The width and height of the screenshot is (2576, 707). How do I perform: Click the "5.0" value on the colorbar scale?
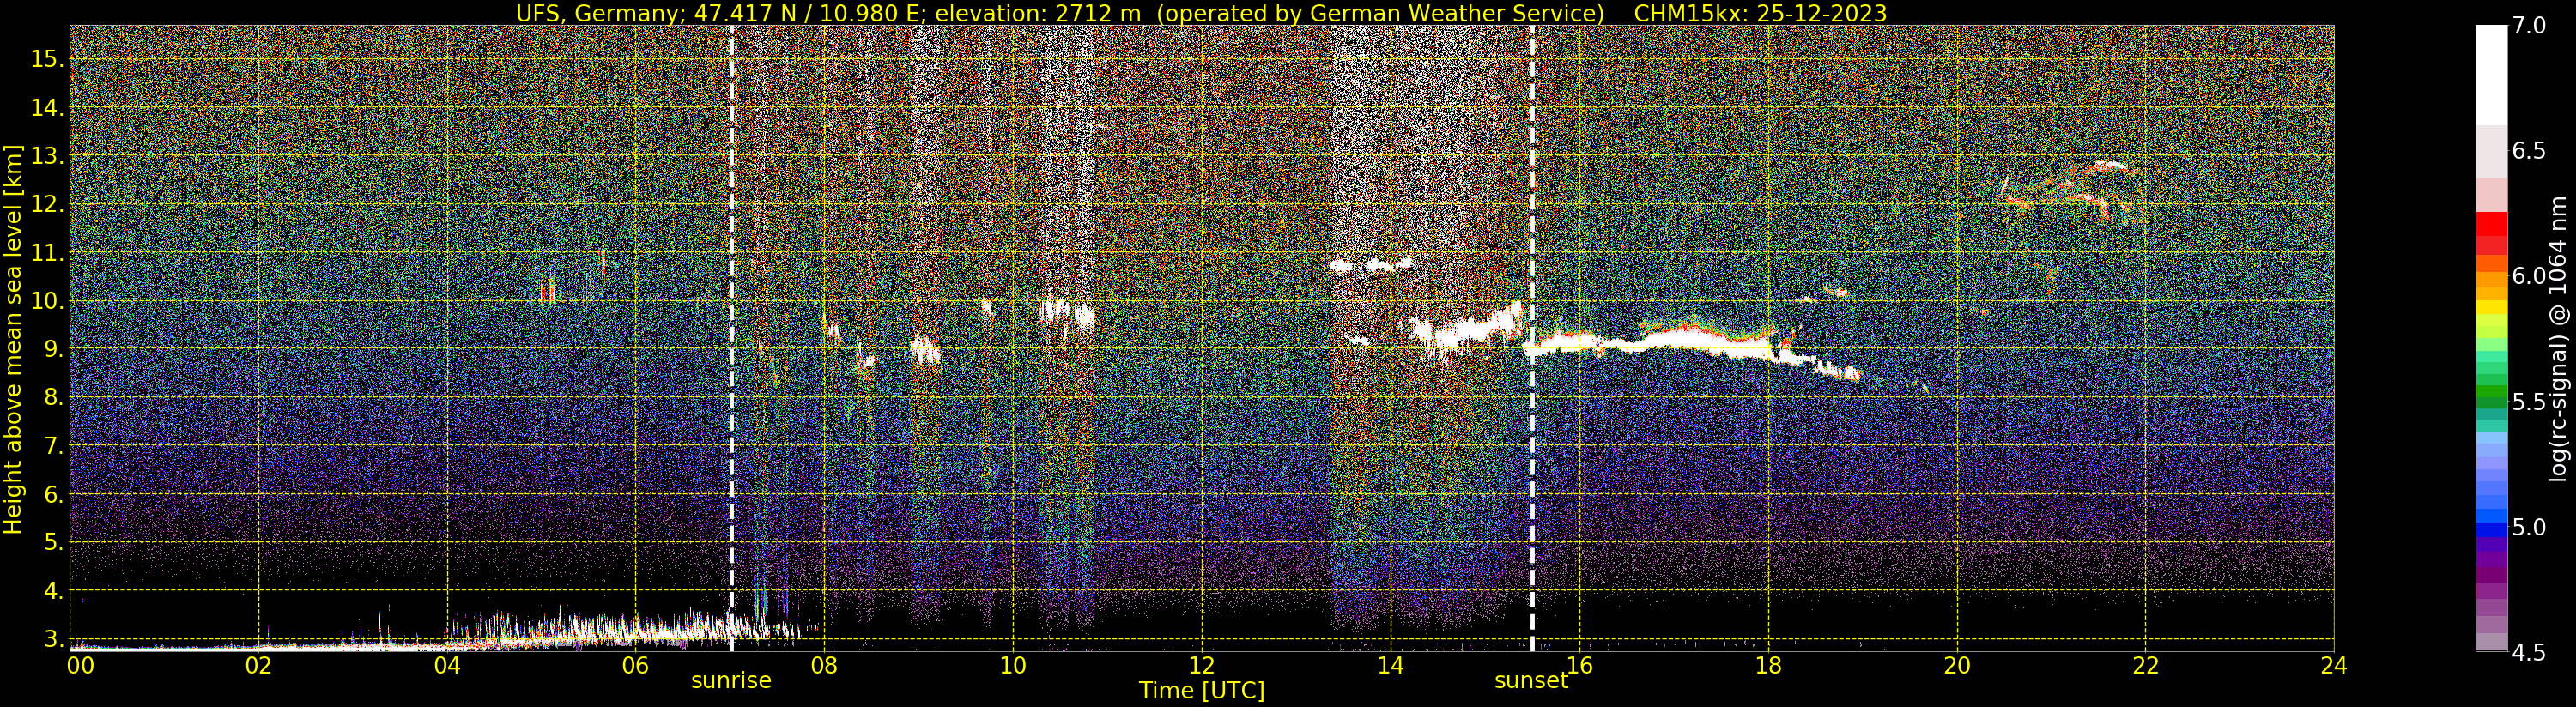[x=2529, y=527]
